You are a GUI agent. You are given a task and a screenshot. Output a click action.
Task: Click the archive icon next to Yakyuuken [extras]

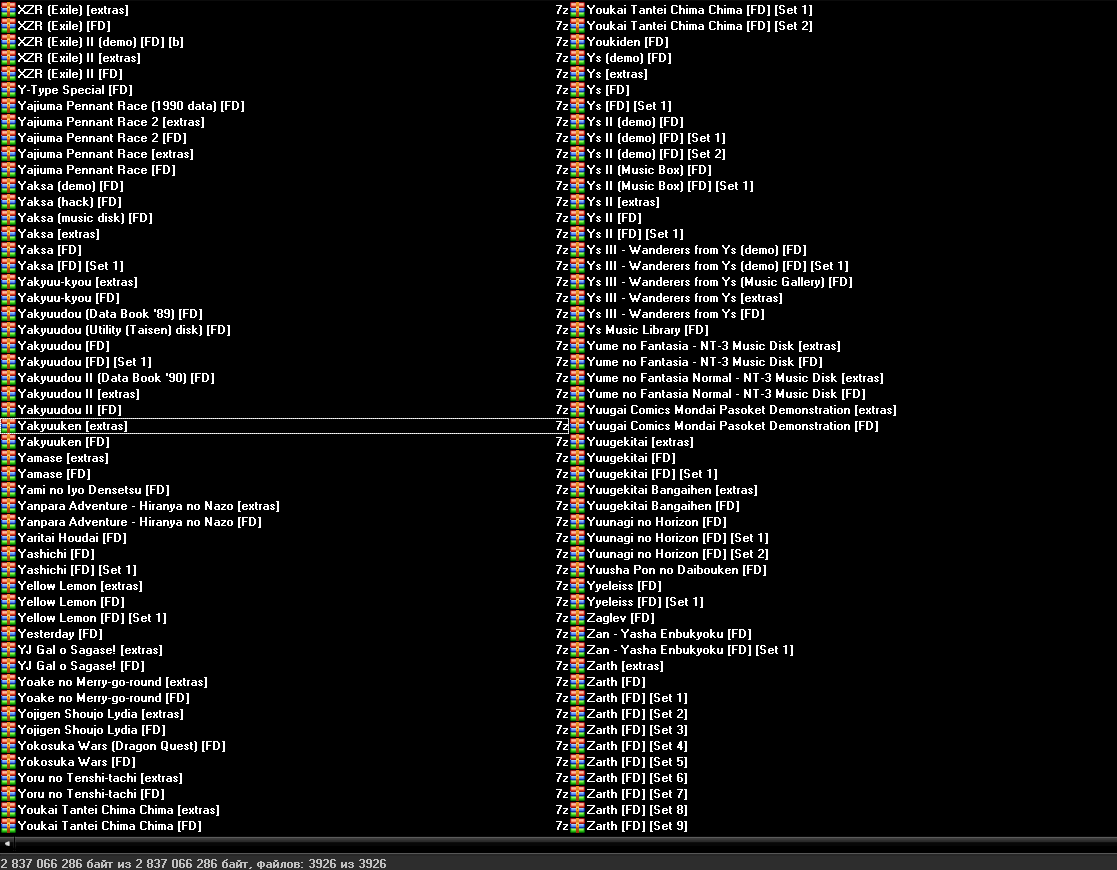(x=9, y=426)
